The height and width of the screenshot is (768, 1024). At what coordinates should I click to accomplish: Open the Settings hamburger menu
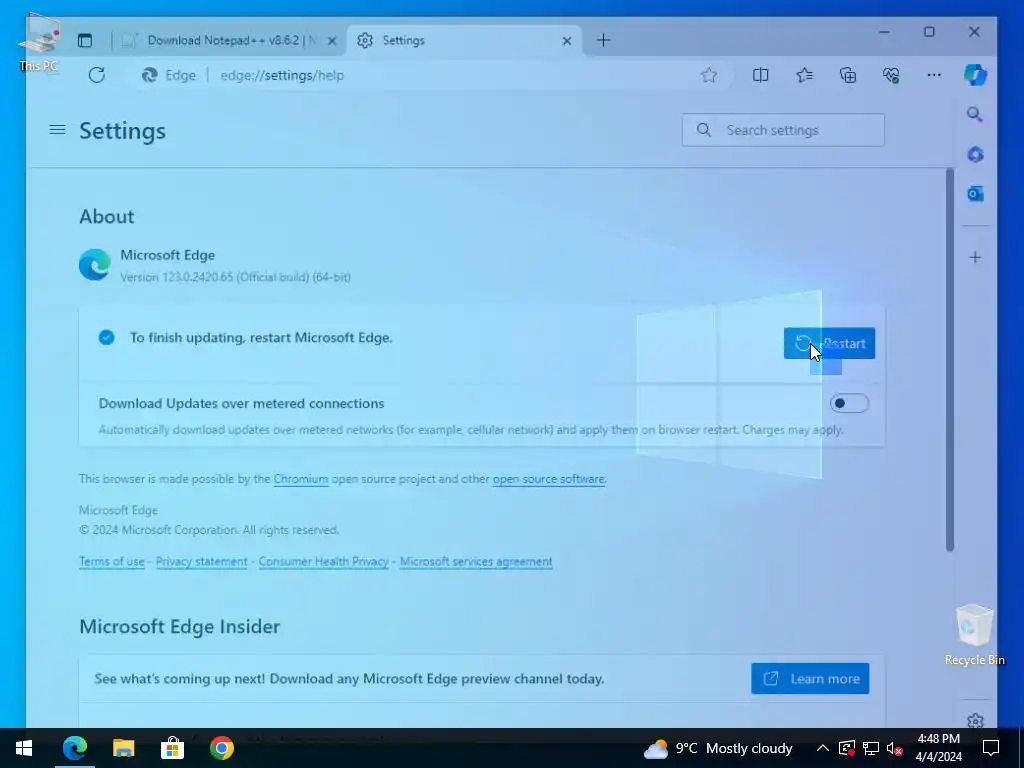click(x=57, y=130)
